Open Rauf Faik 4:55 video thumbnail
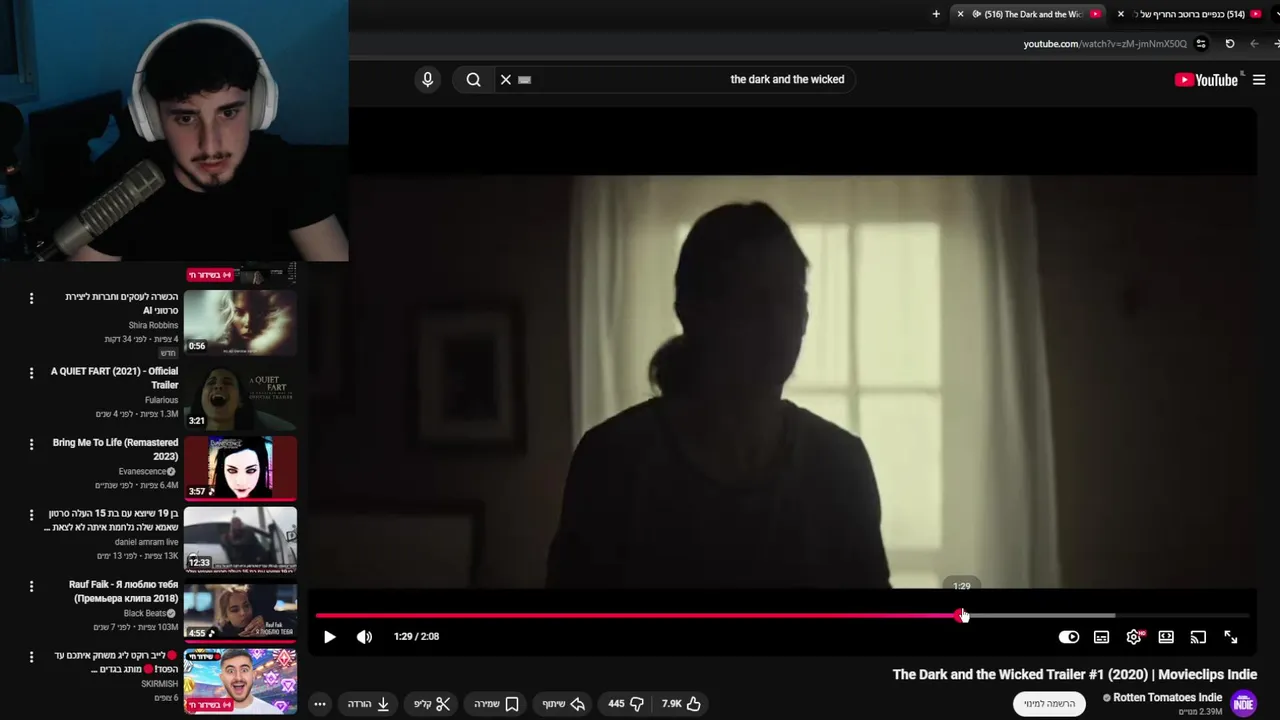The height and width of the screenshot is (720, 1280). [240, 610]
